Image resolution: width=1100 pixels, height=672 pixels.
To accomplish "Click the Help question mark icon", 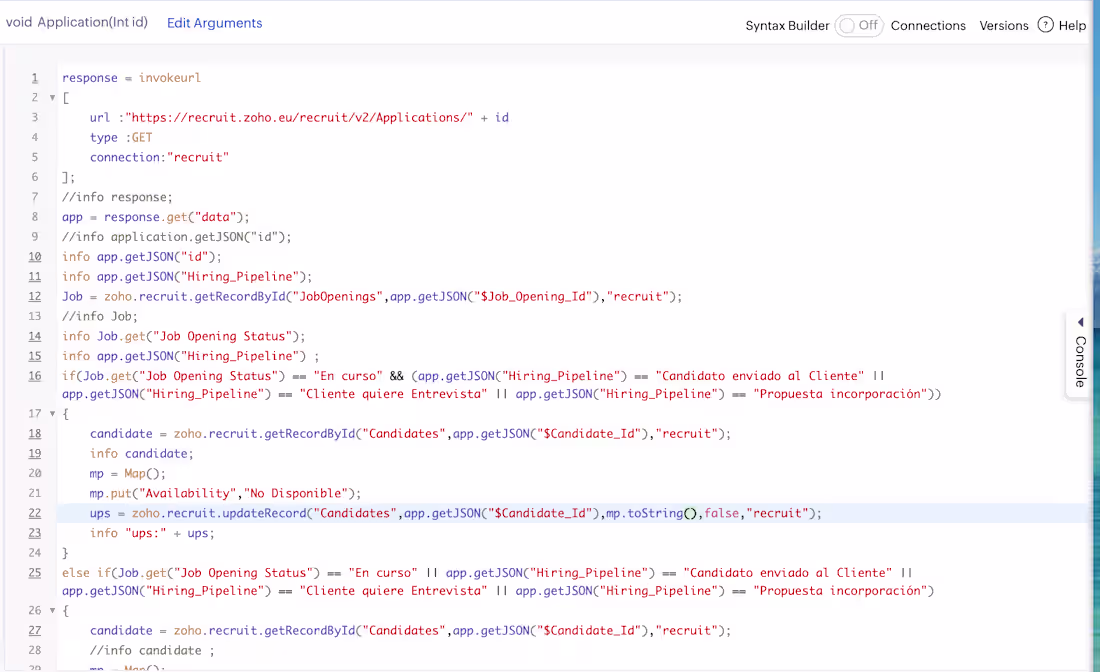I will [1045, 25].
